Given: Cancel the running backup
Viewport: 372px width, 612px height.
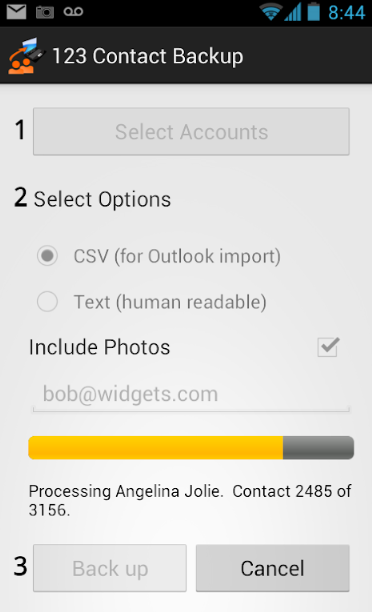Looking at the screenshot, I should point(272,568).
